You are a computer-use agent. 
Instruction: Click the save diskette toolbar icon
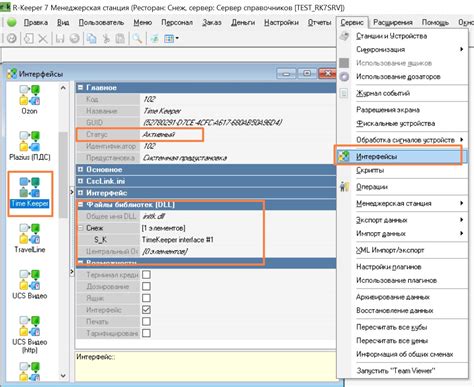60,39
